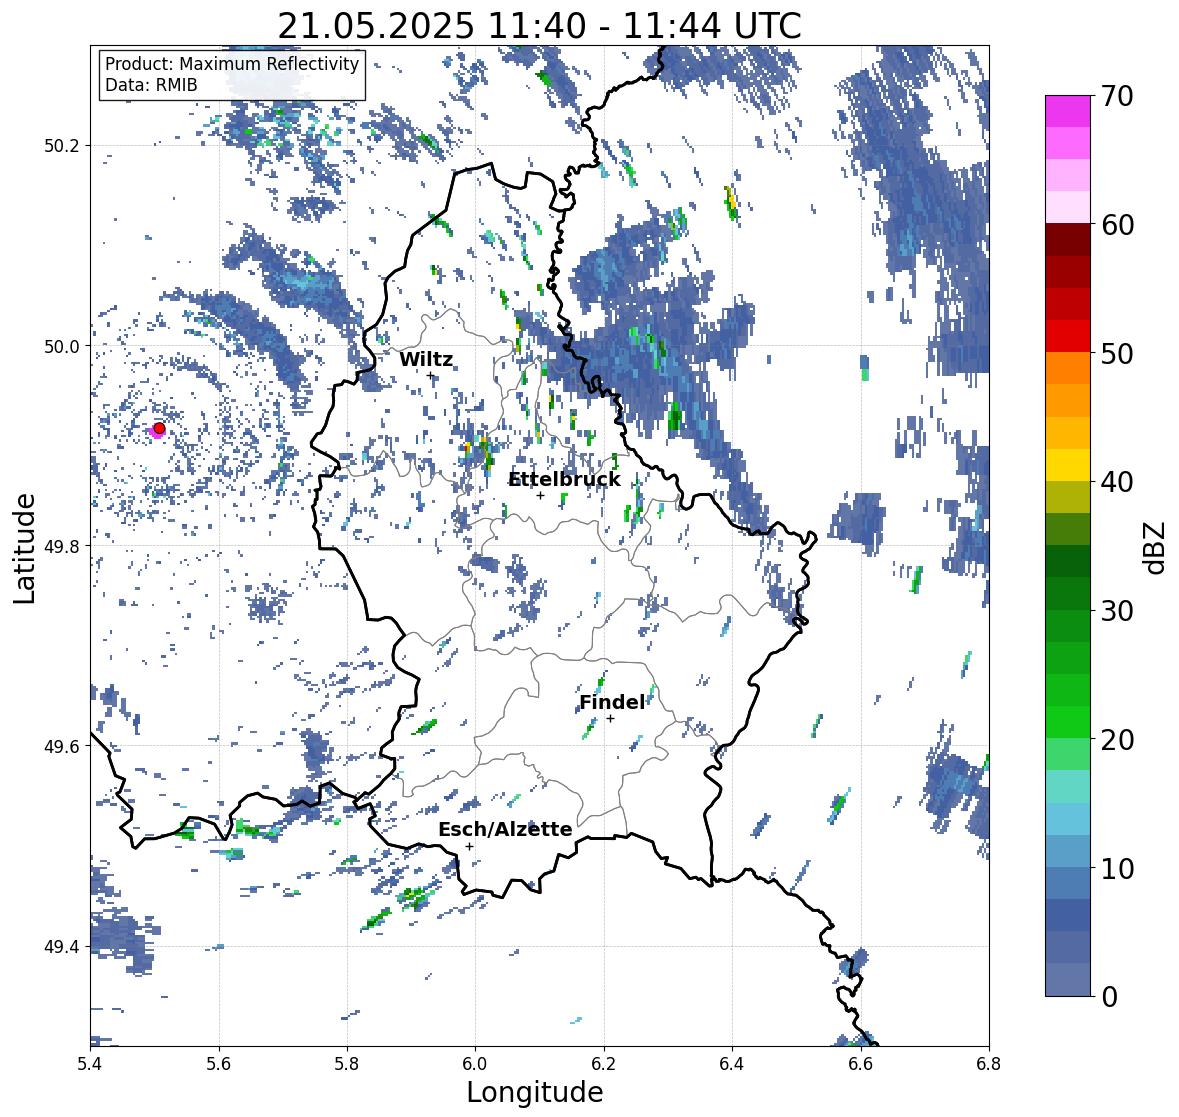Click the cross marker below Ettelbruck label

540,495
